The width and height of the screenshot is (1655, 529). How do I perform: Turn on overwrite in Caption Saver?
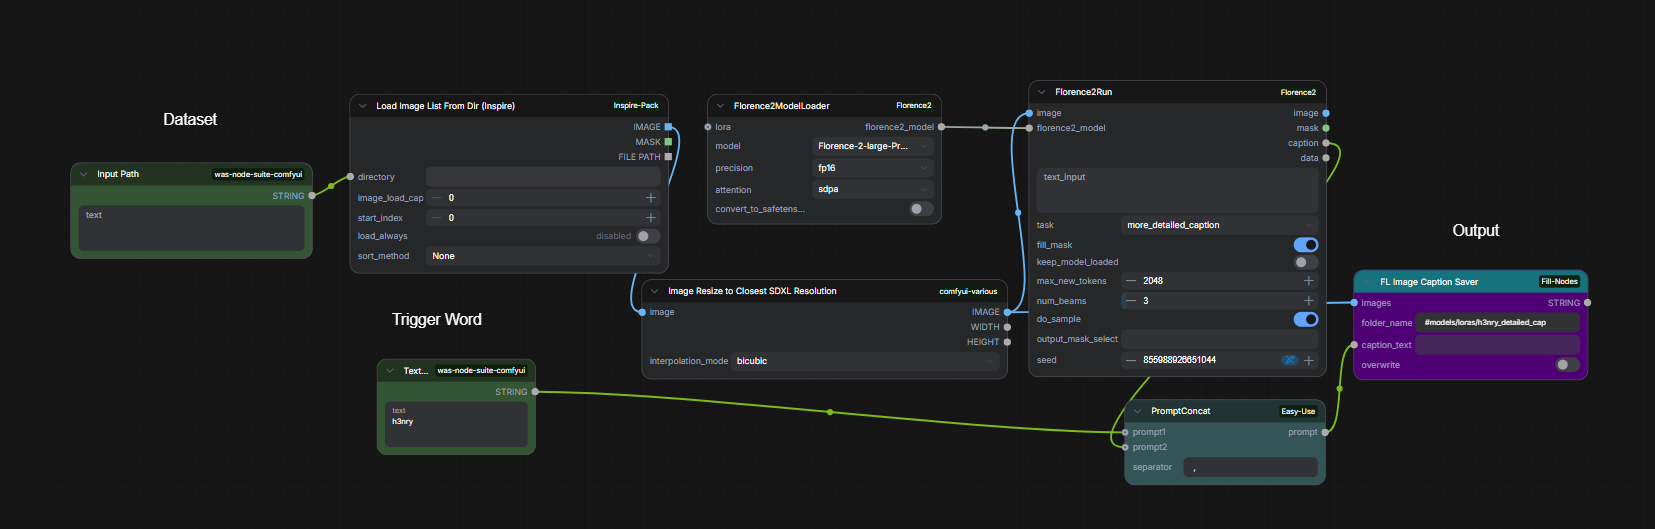(x=1567, y=365)
